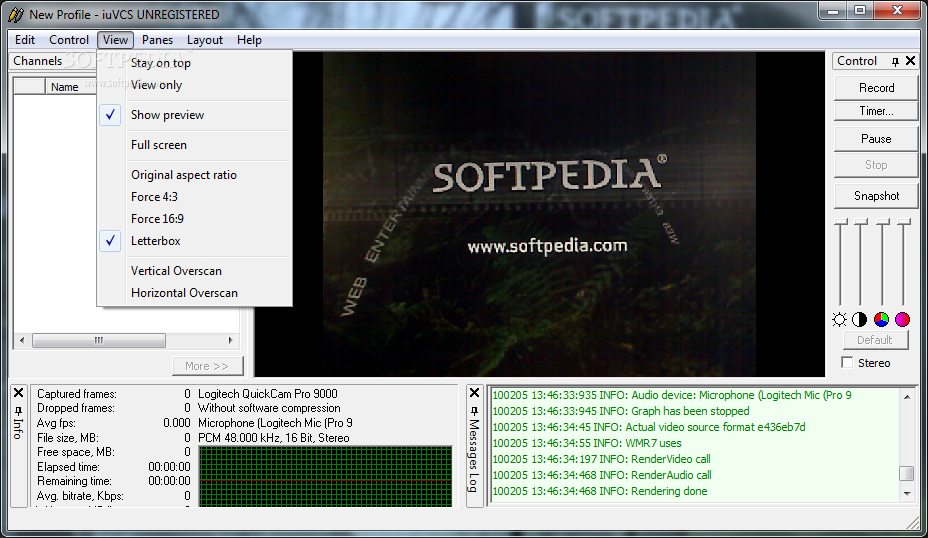
Task: Click the green audio level graph
Action: pos(325,476)
